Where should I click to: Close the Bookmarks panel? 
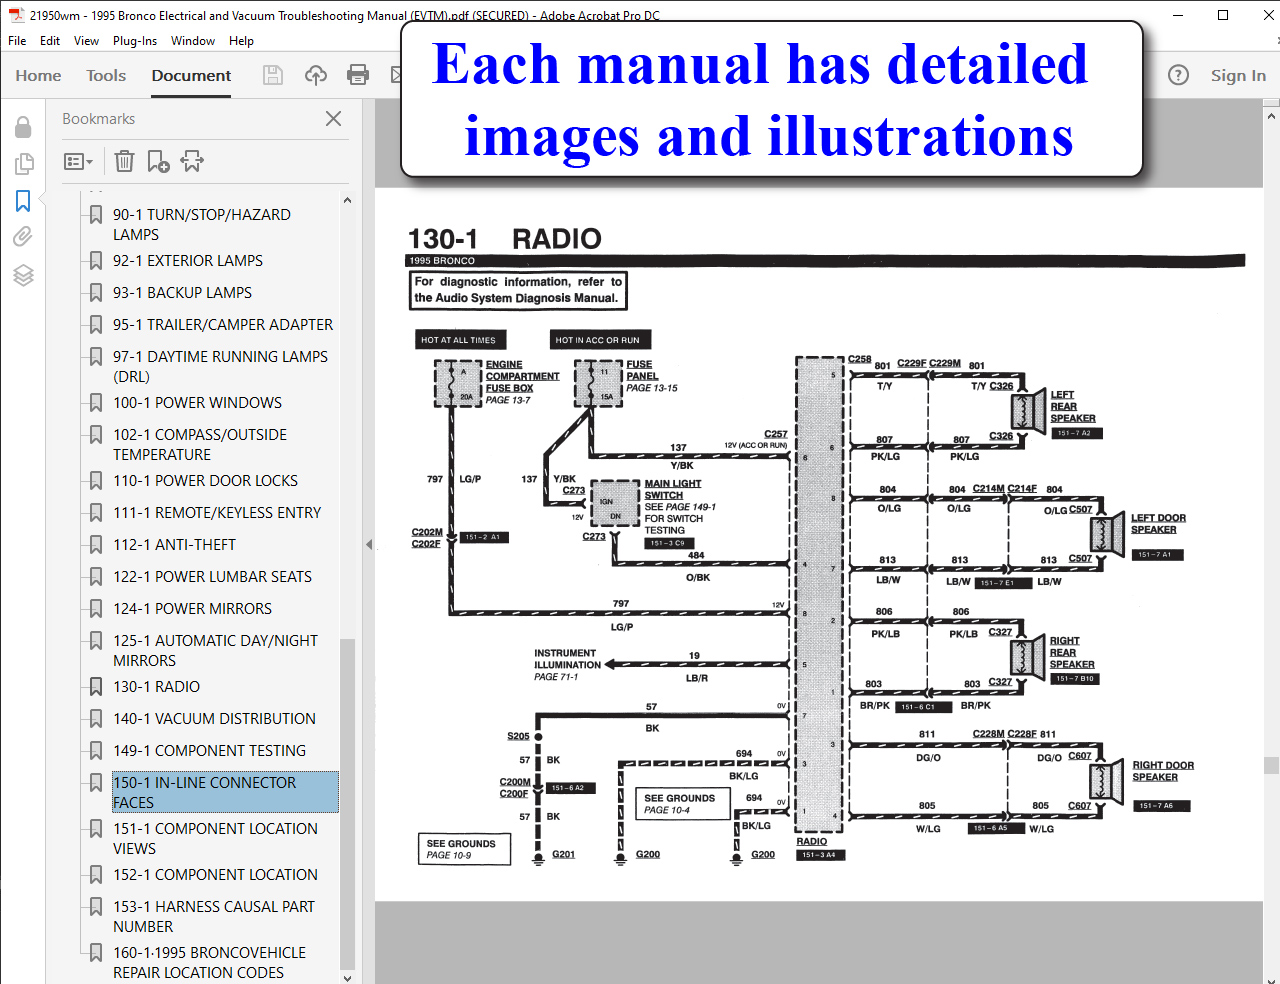click(x=334, y=118)
